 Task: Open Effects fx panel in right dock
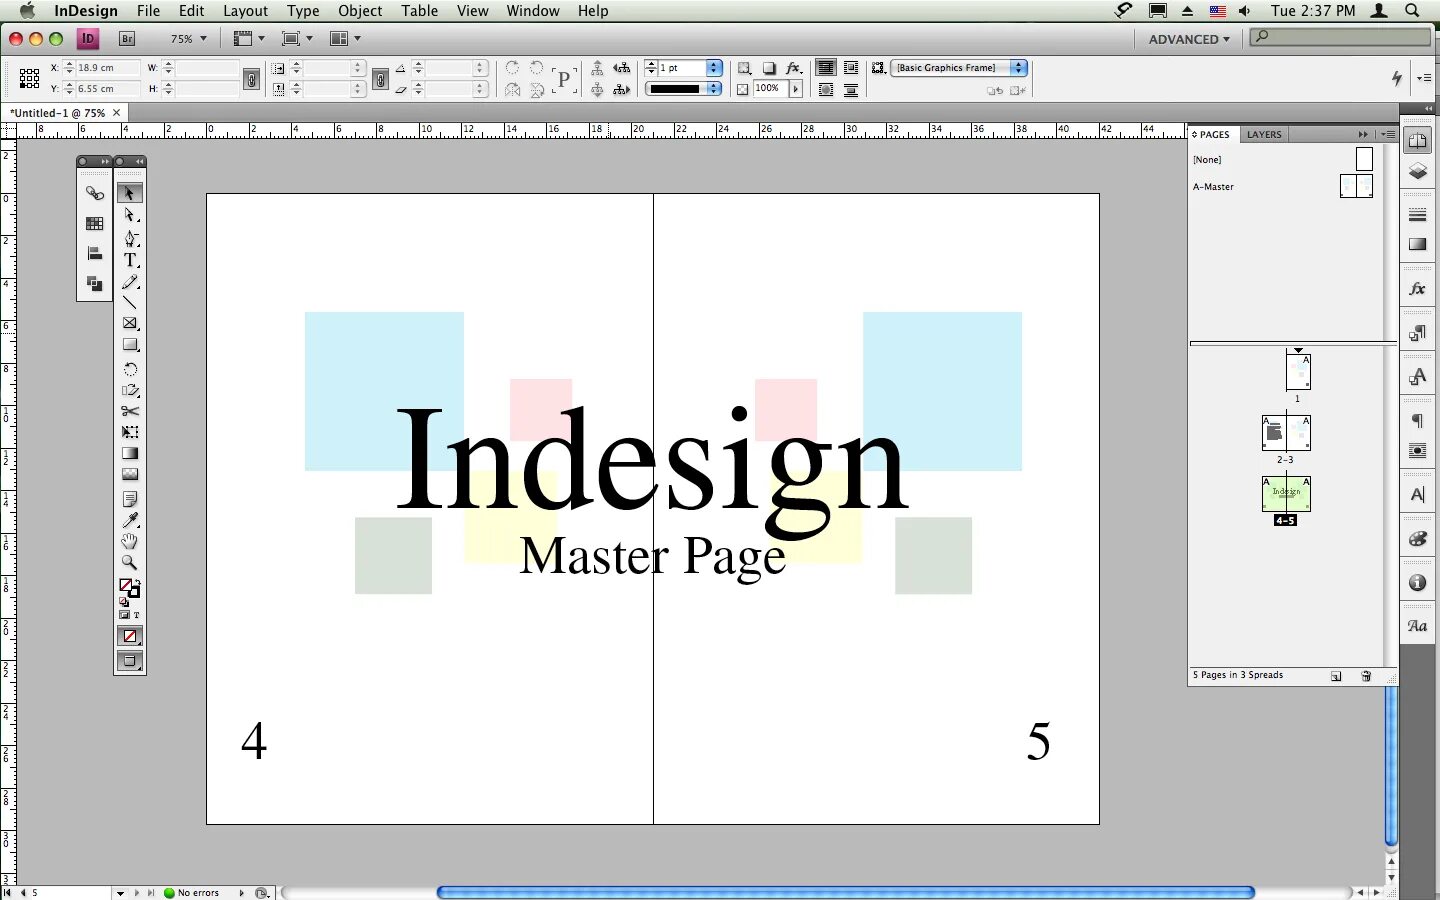tap(1418, 288)
